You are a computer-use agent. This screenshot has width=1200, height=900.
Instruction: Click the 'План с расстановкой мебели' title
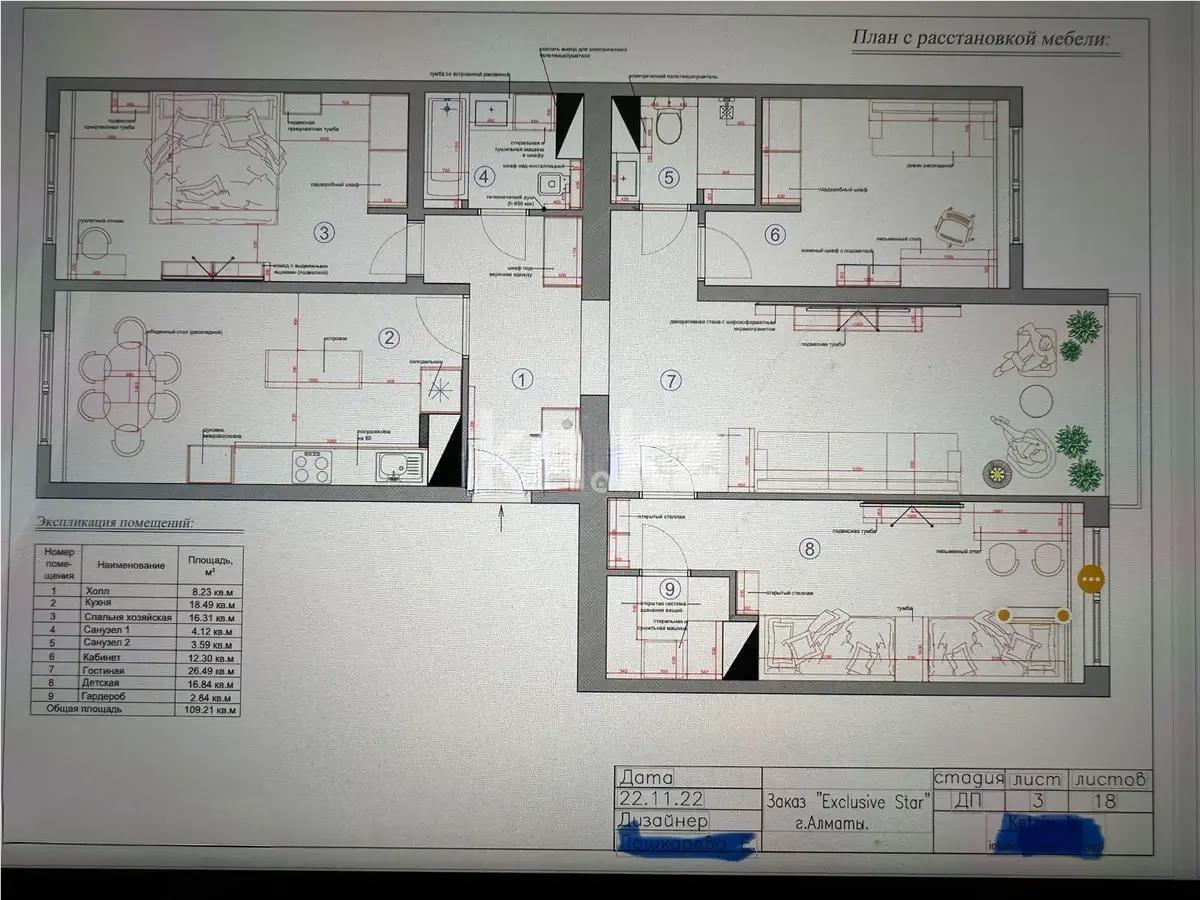pyautogui.click(x=980, y=39)
